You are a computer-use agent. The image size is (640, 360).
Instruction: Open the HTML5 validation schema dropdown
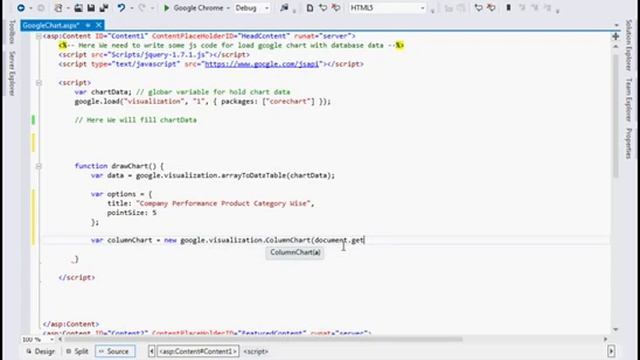click(422, 8)
